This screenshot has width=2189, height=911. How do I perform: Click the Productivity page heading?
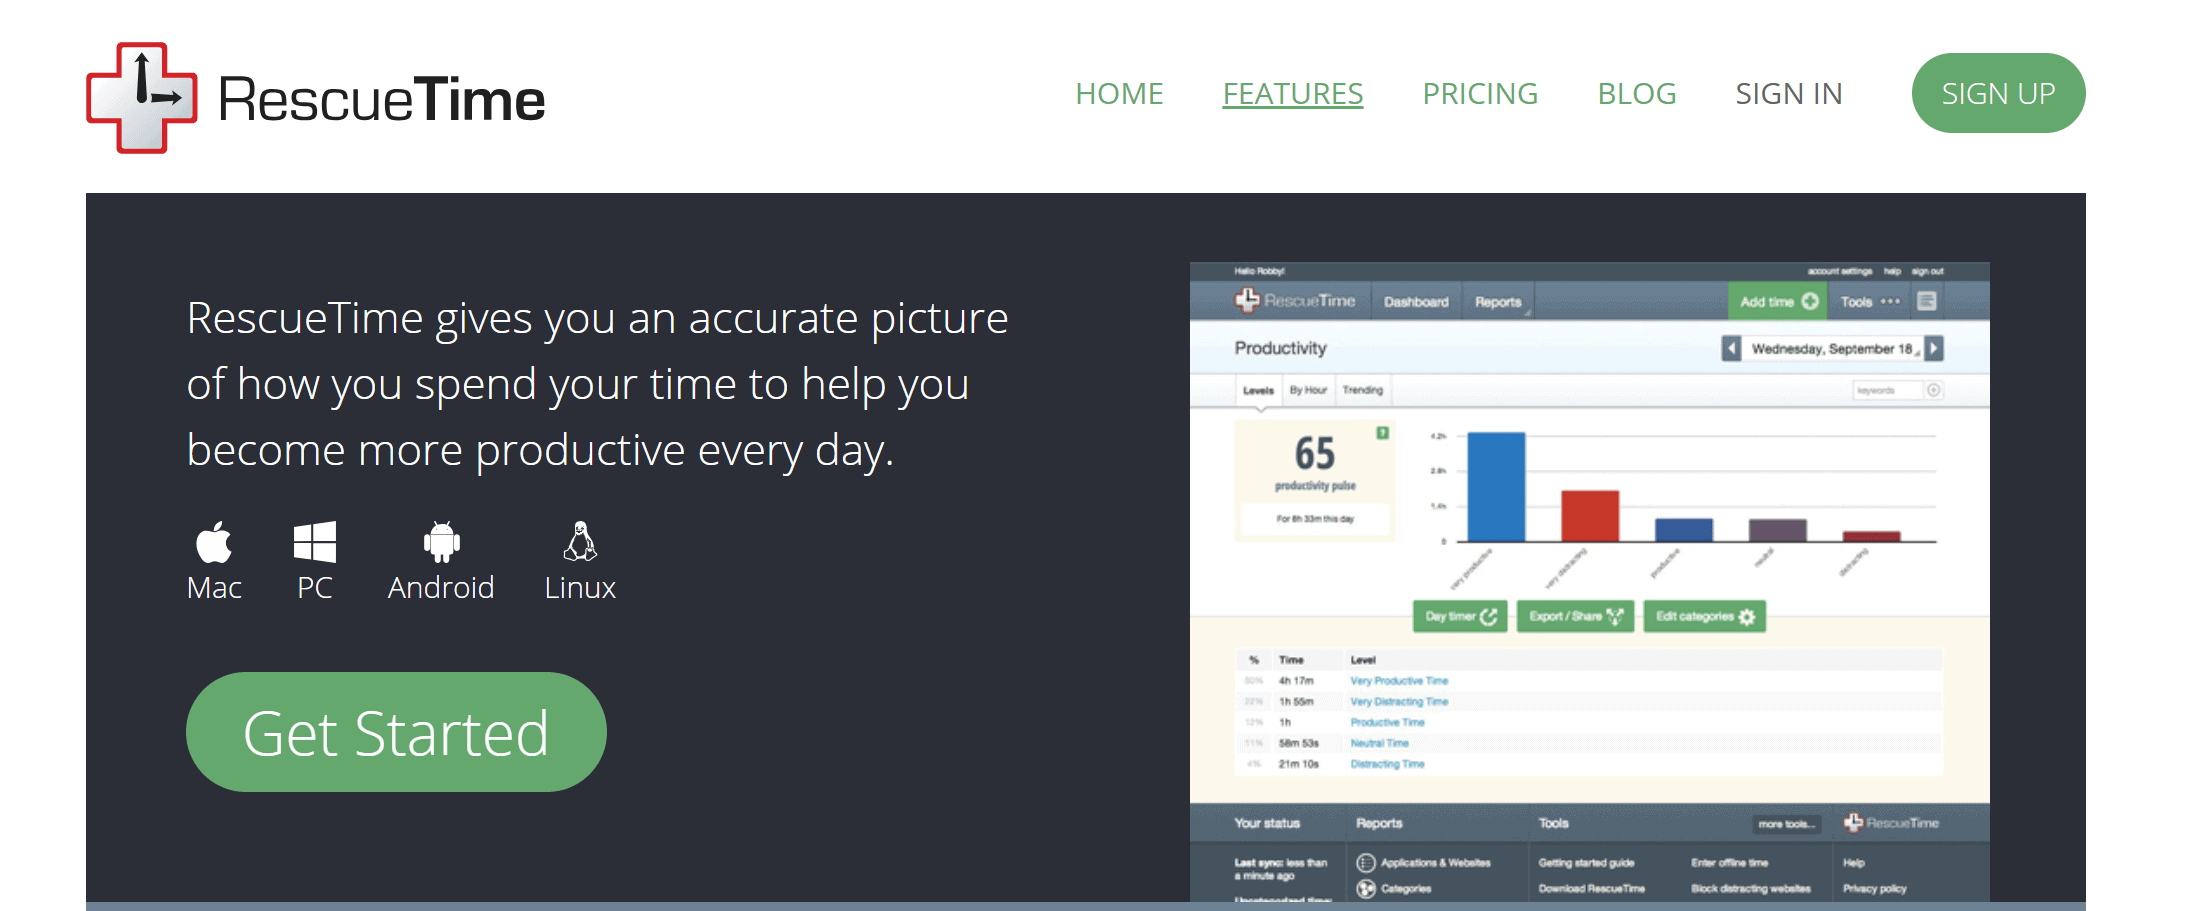coord(1280,348)
